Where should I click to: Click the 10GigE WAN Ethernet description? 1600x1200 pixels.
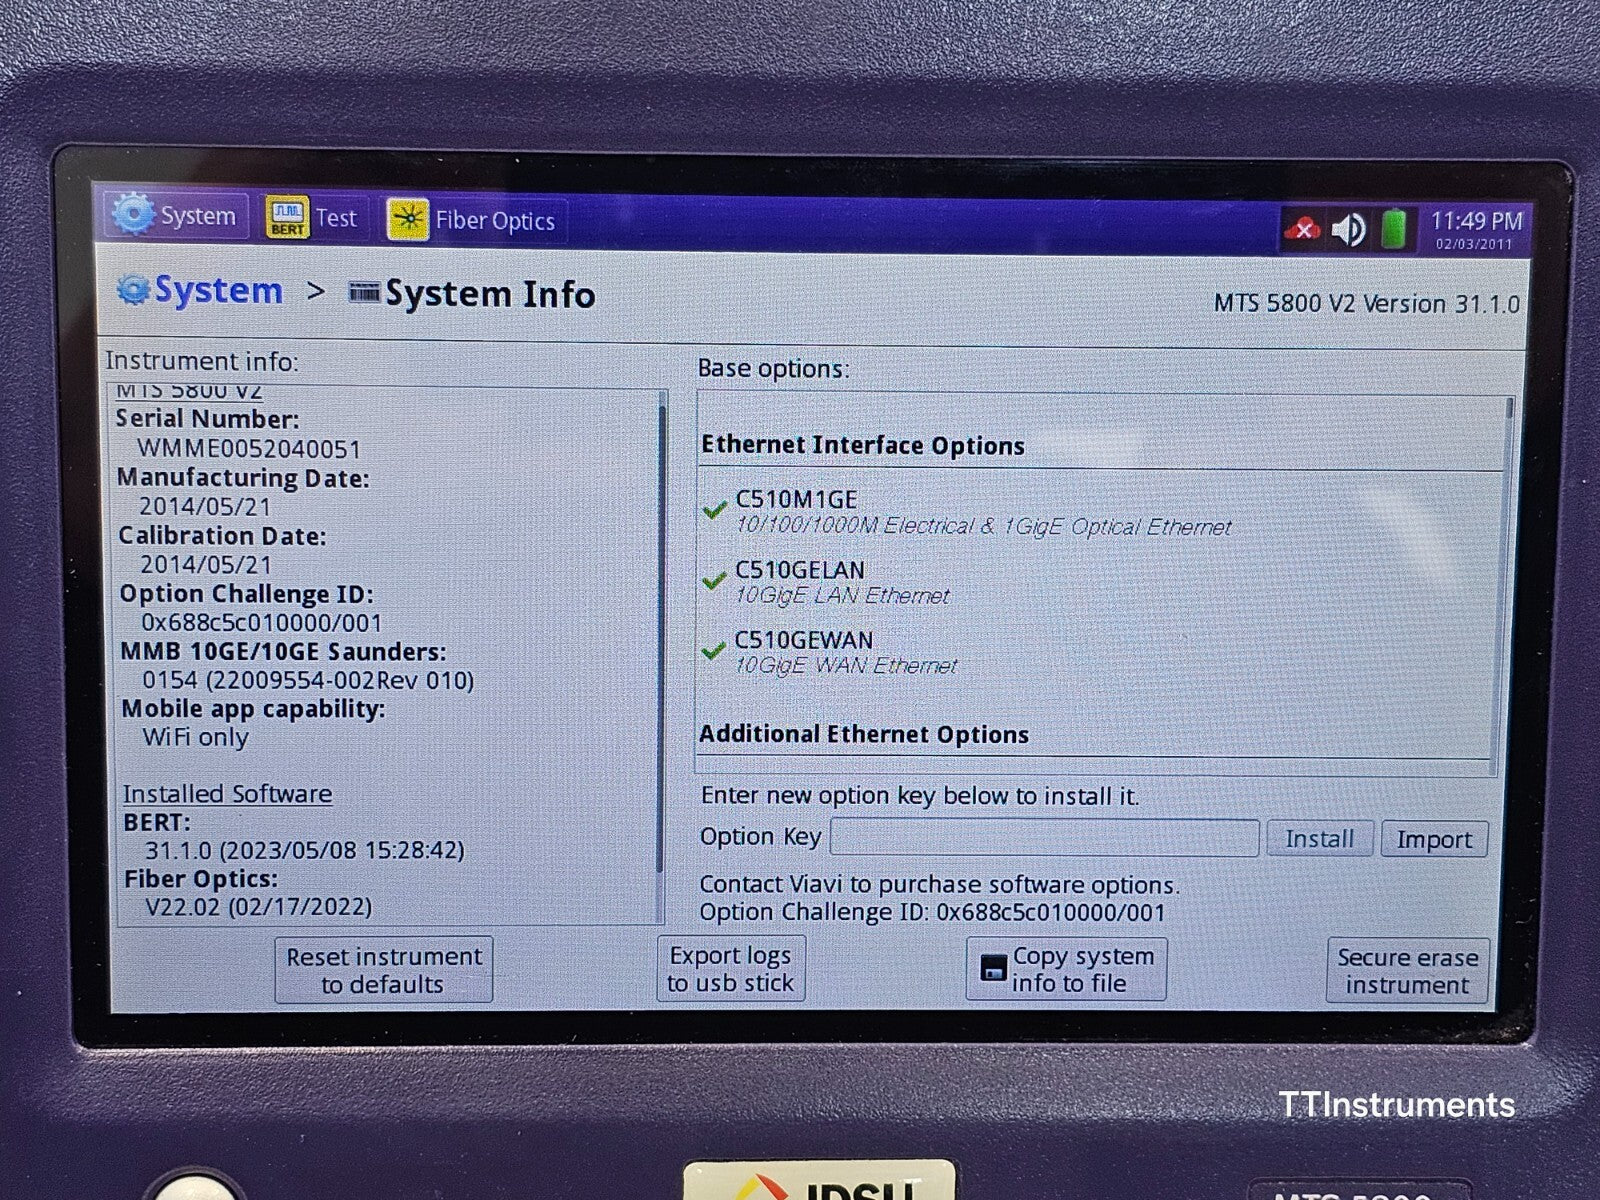847,666
